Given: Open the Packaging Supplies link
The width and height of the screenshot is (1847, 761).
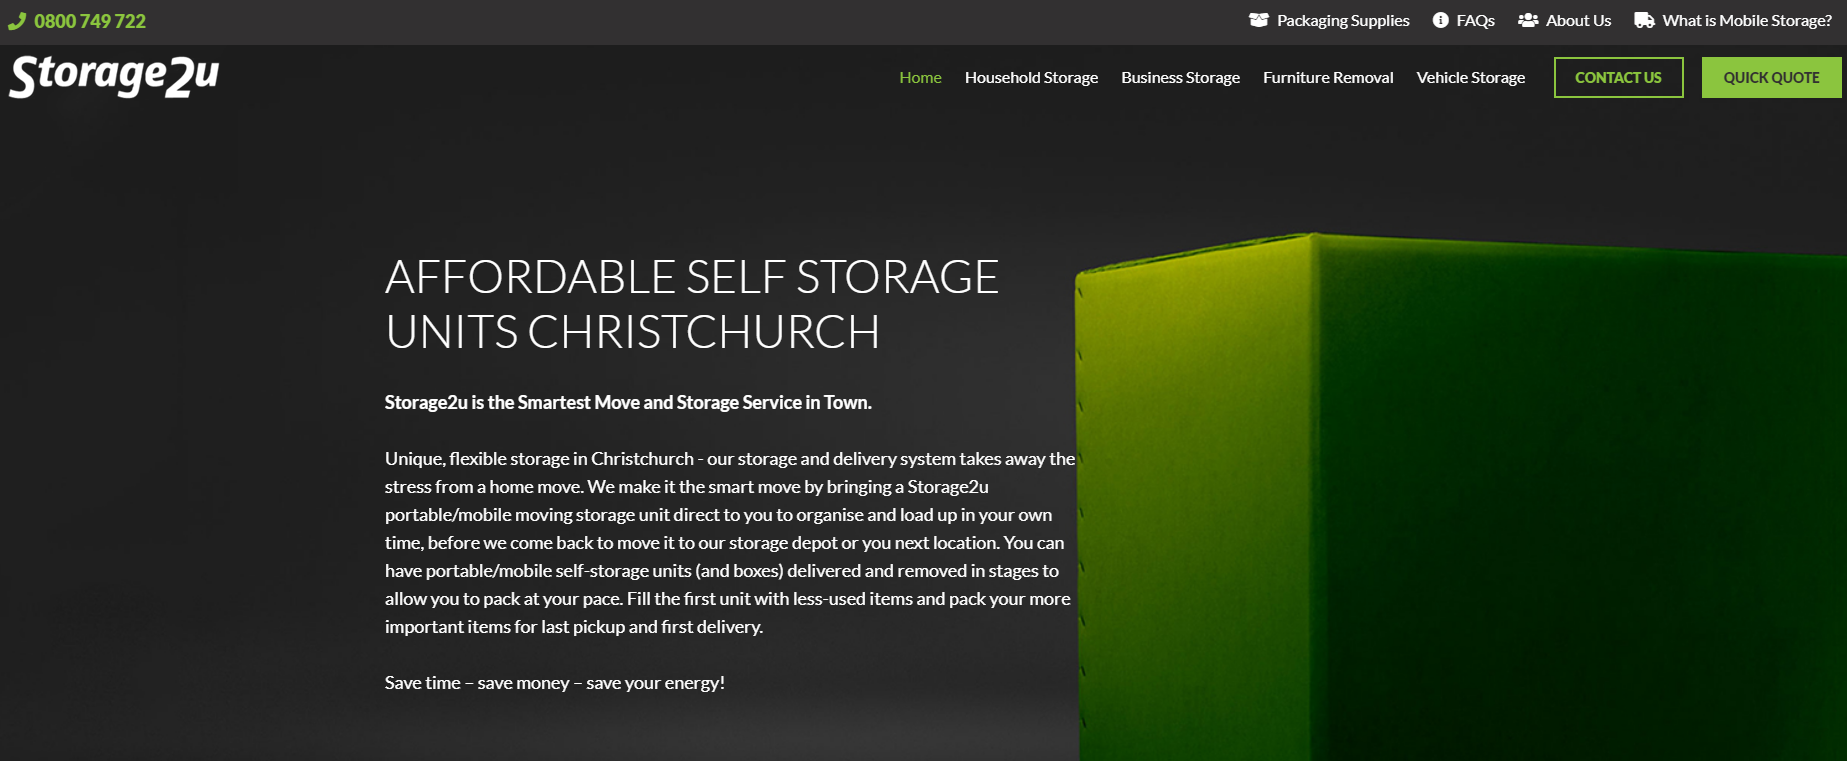Looking at the screenshot, I should click(x=1343, y=21).
